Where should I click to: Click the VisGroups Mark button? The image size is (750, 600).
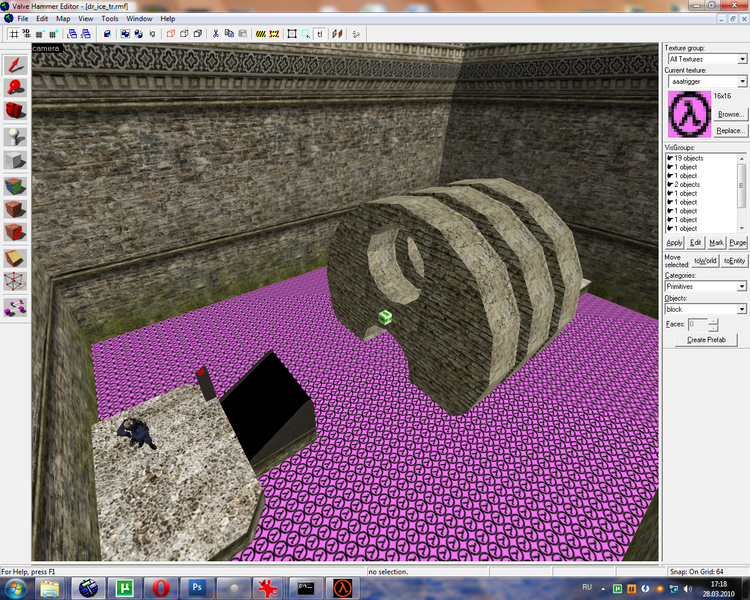(716, 243)
